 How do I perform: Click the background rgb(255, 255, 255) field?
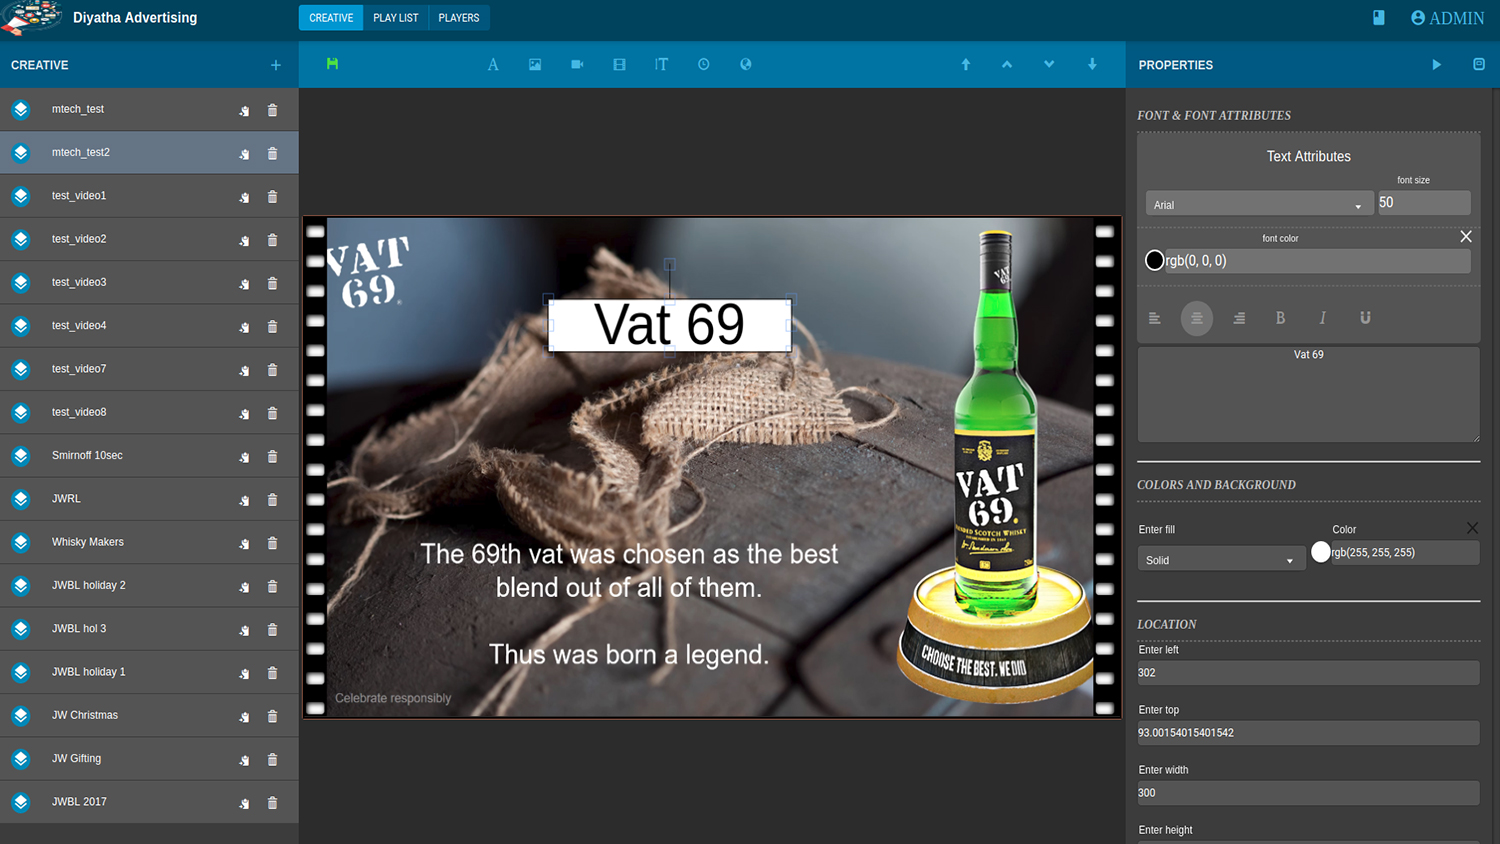(x=1404, y=552)
